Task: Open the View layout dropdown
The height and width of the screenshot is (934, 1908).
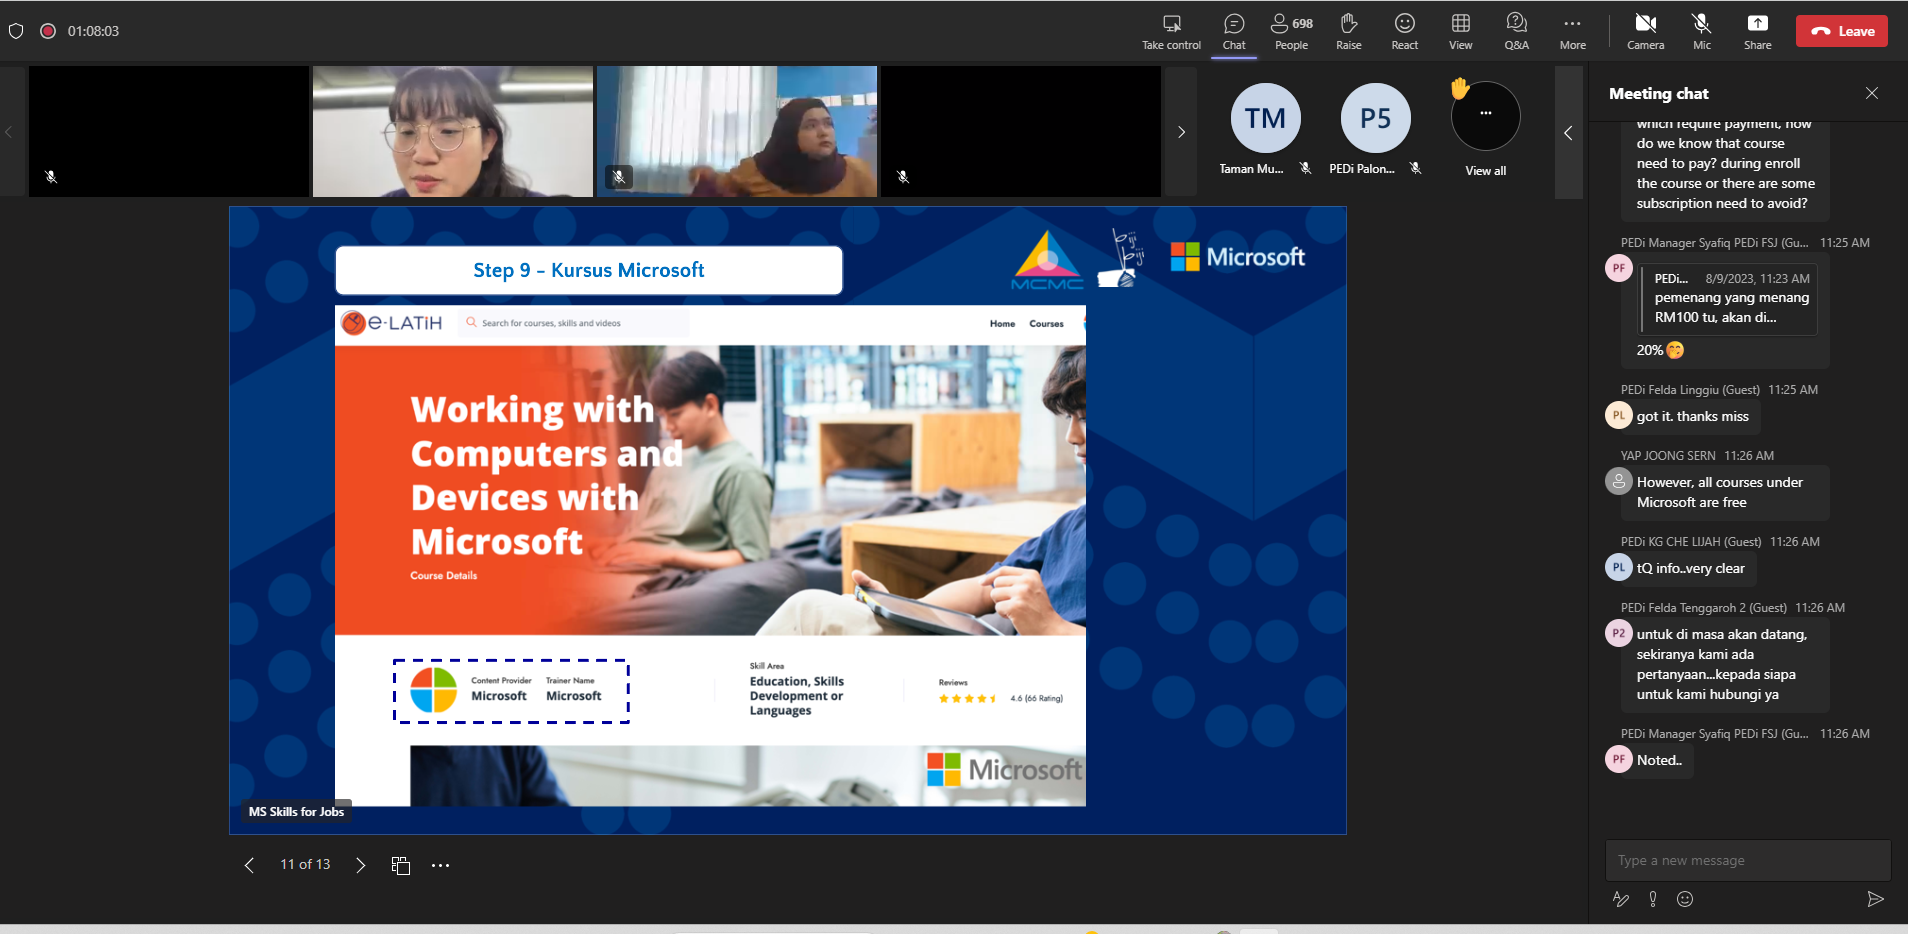Action: pos(1460,31)
